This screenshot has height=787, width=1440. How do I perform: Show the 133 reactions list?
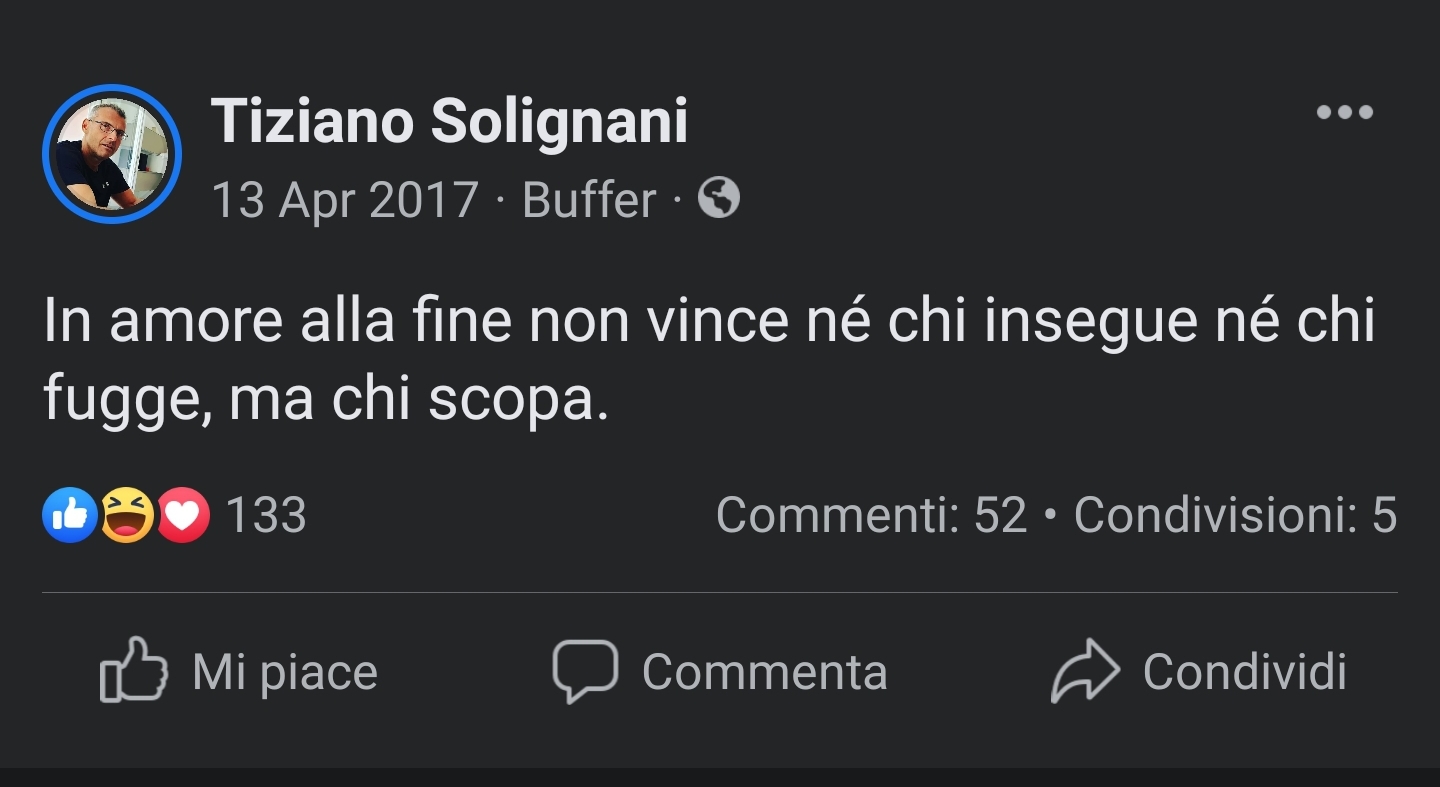point(266,516)
